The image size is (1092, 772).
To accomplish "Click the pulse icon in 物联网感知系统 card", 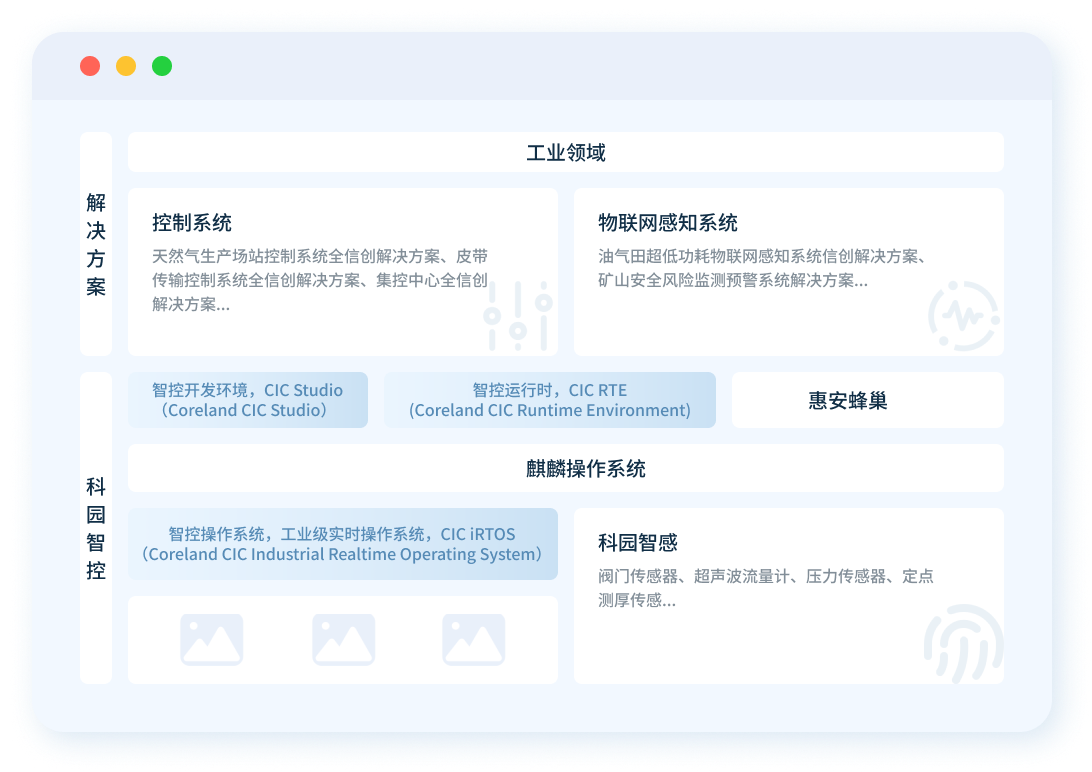I will [964, 316].
